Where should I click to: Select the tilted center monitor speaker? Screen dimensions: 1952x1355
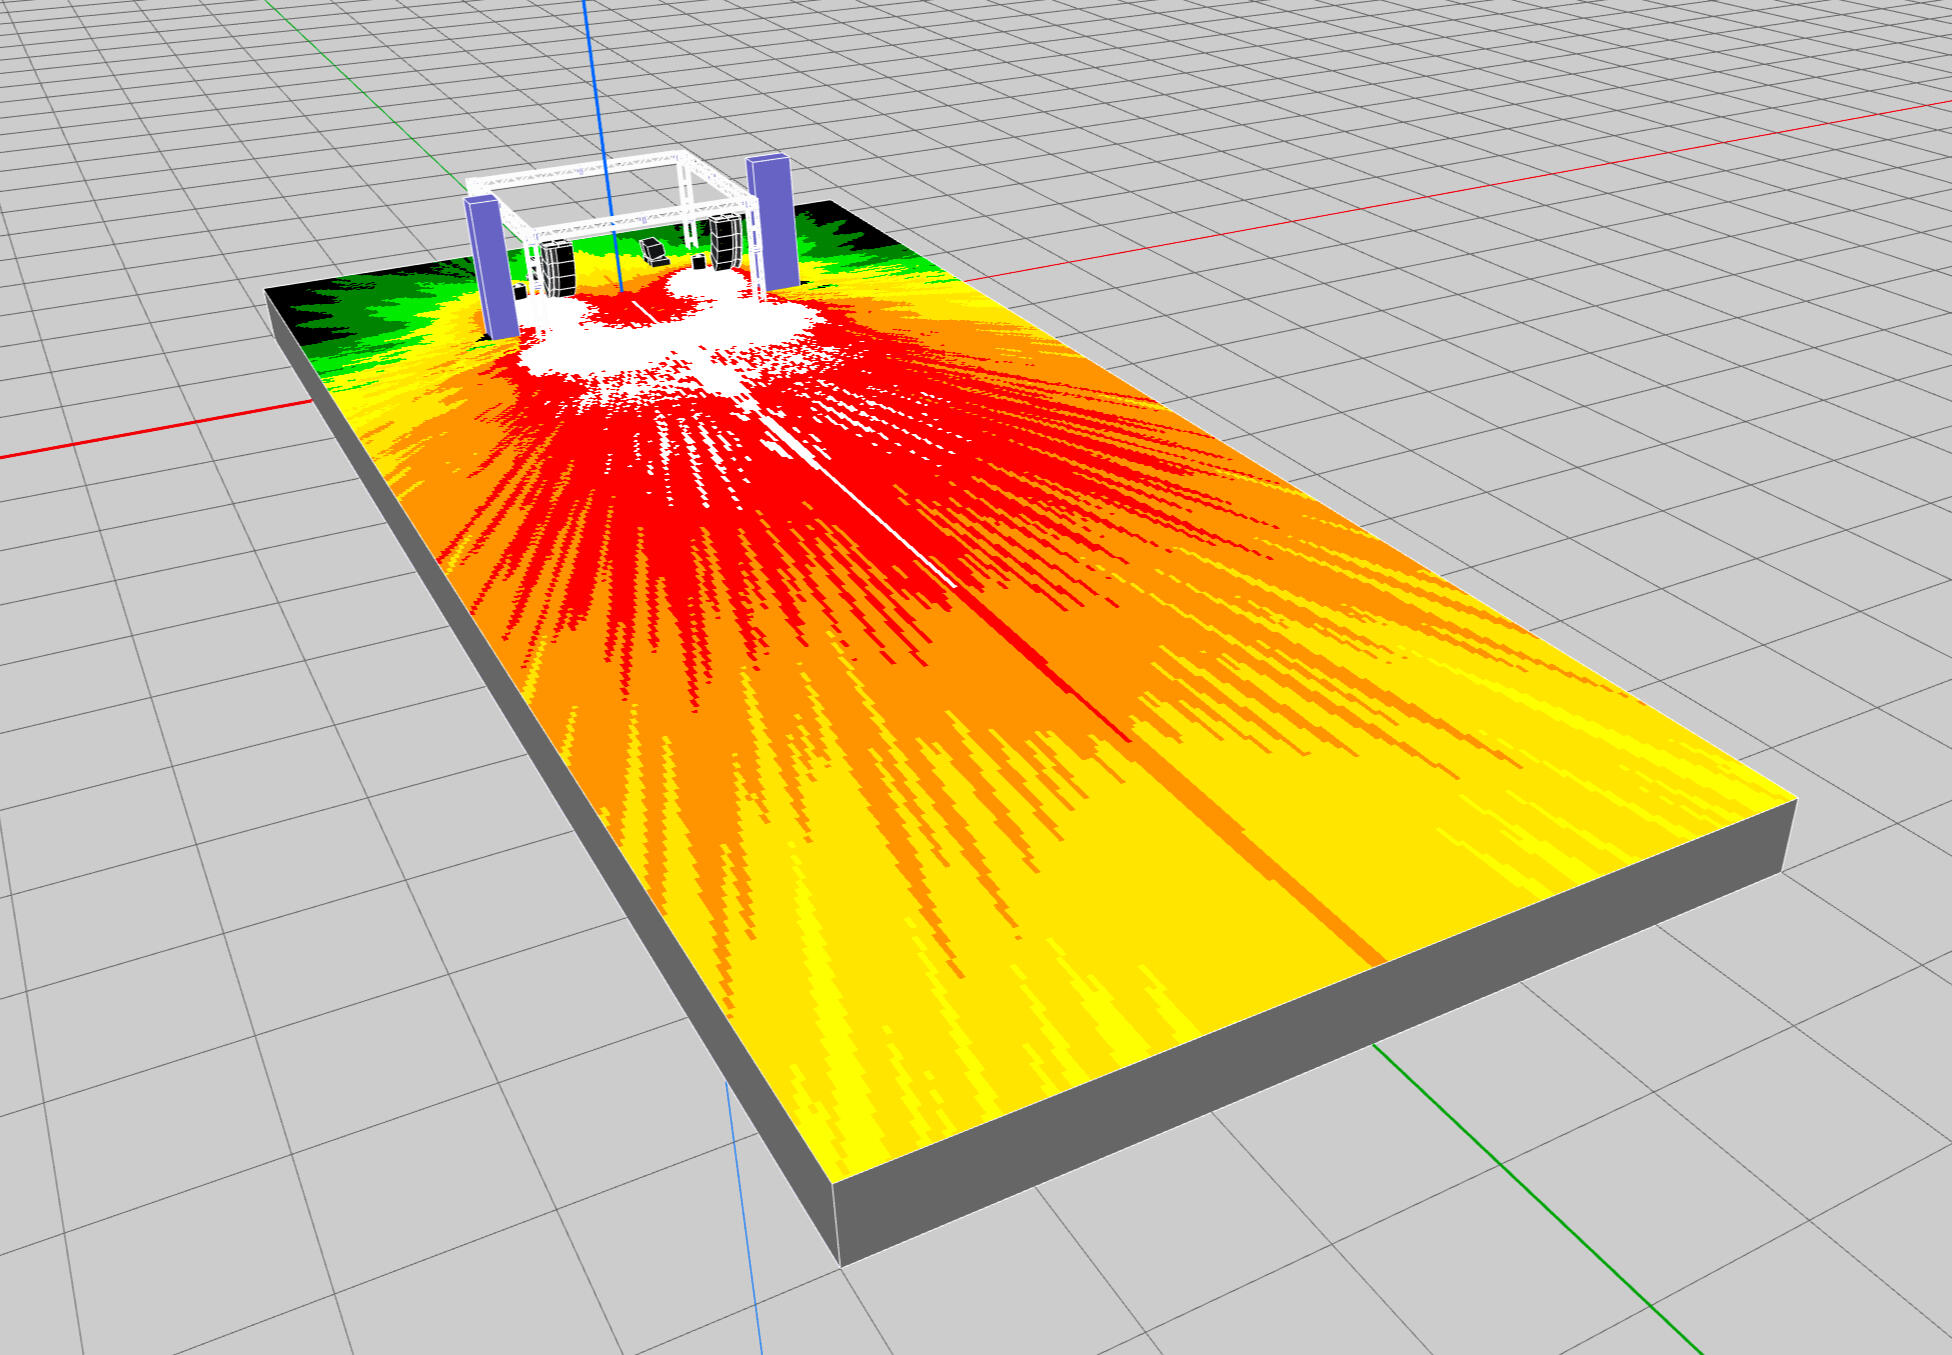653,251
